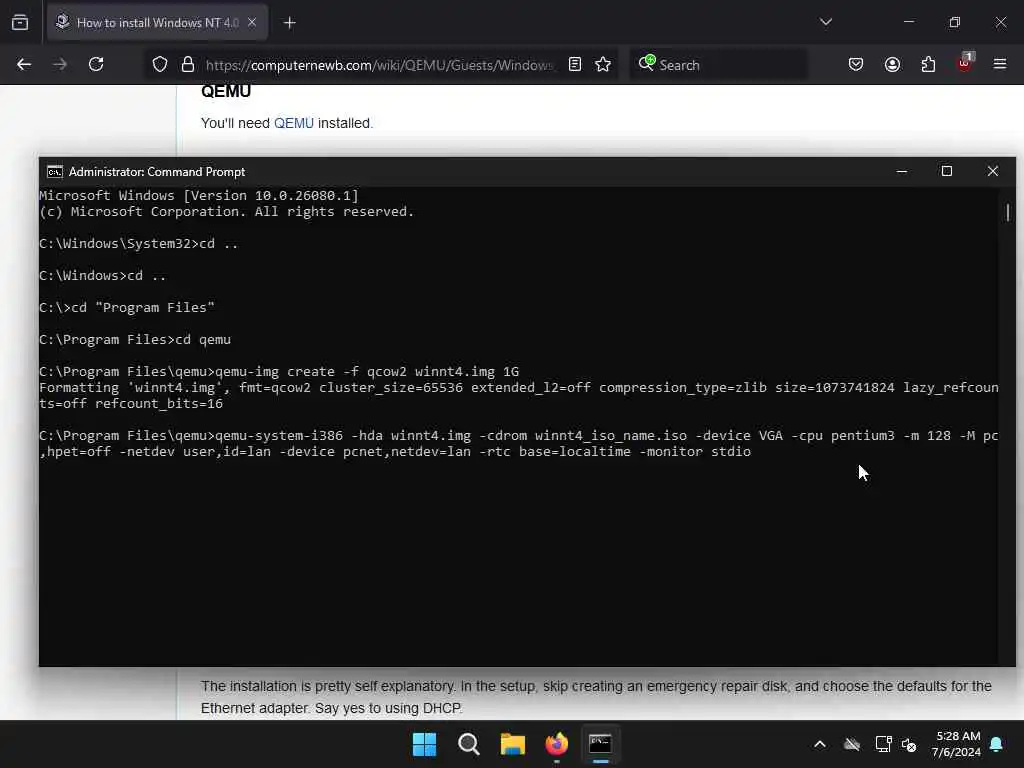Viewport: 1024px width, 768px height.
Task: Toggle Reader View in the address bar
Action: point(575,64)
